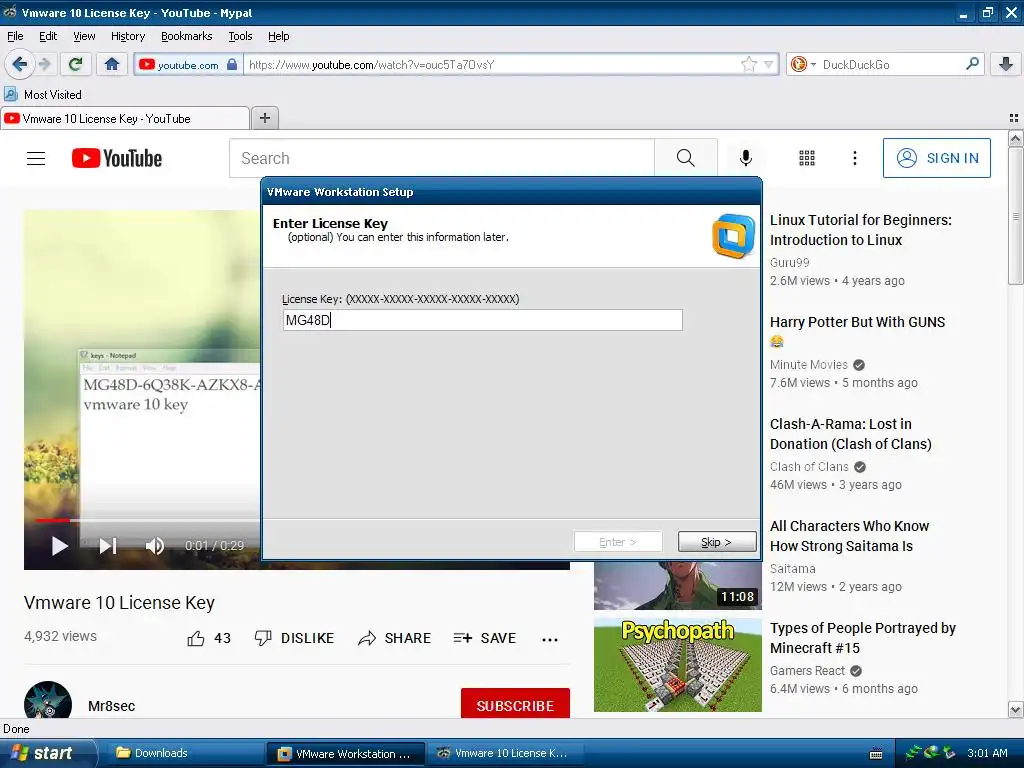This screenshot has height=768, width=1024.
Task: Open Linux Tutorial for Beginners video
Action: pos(861,230)
